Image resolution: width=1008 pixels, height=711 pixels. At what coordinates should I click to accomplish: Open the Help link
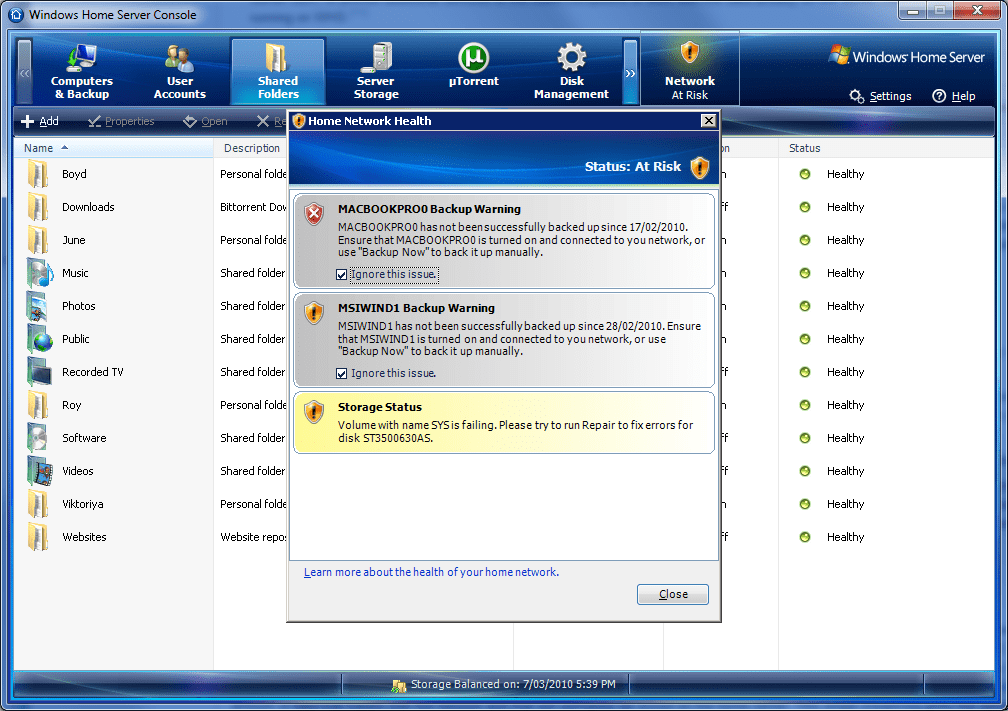coord(954,96)
